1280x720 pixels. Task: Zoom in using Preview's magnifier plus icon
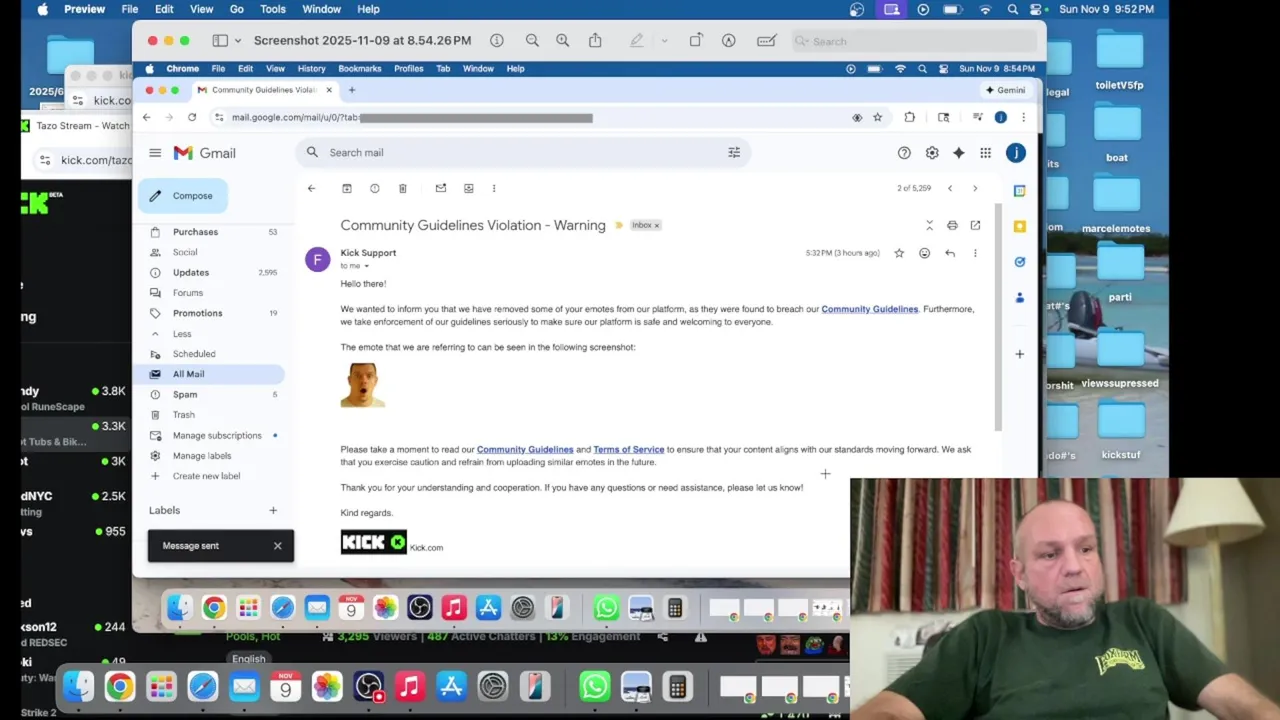click(563, 41)
